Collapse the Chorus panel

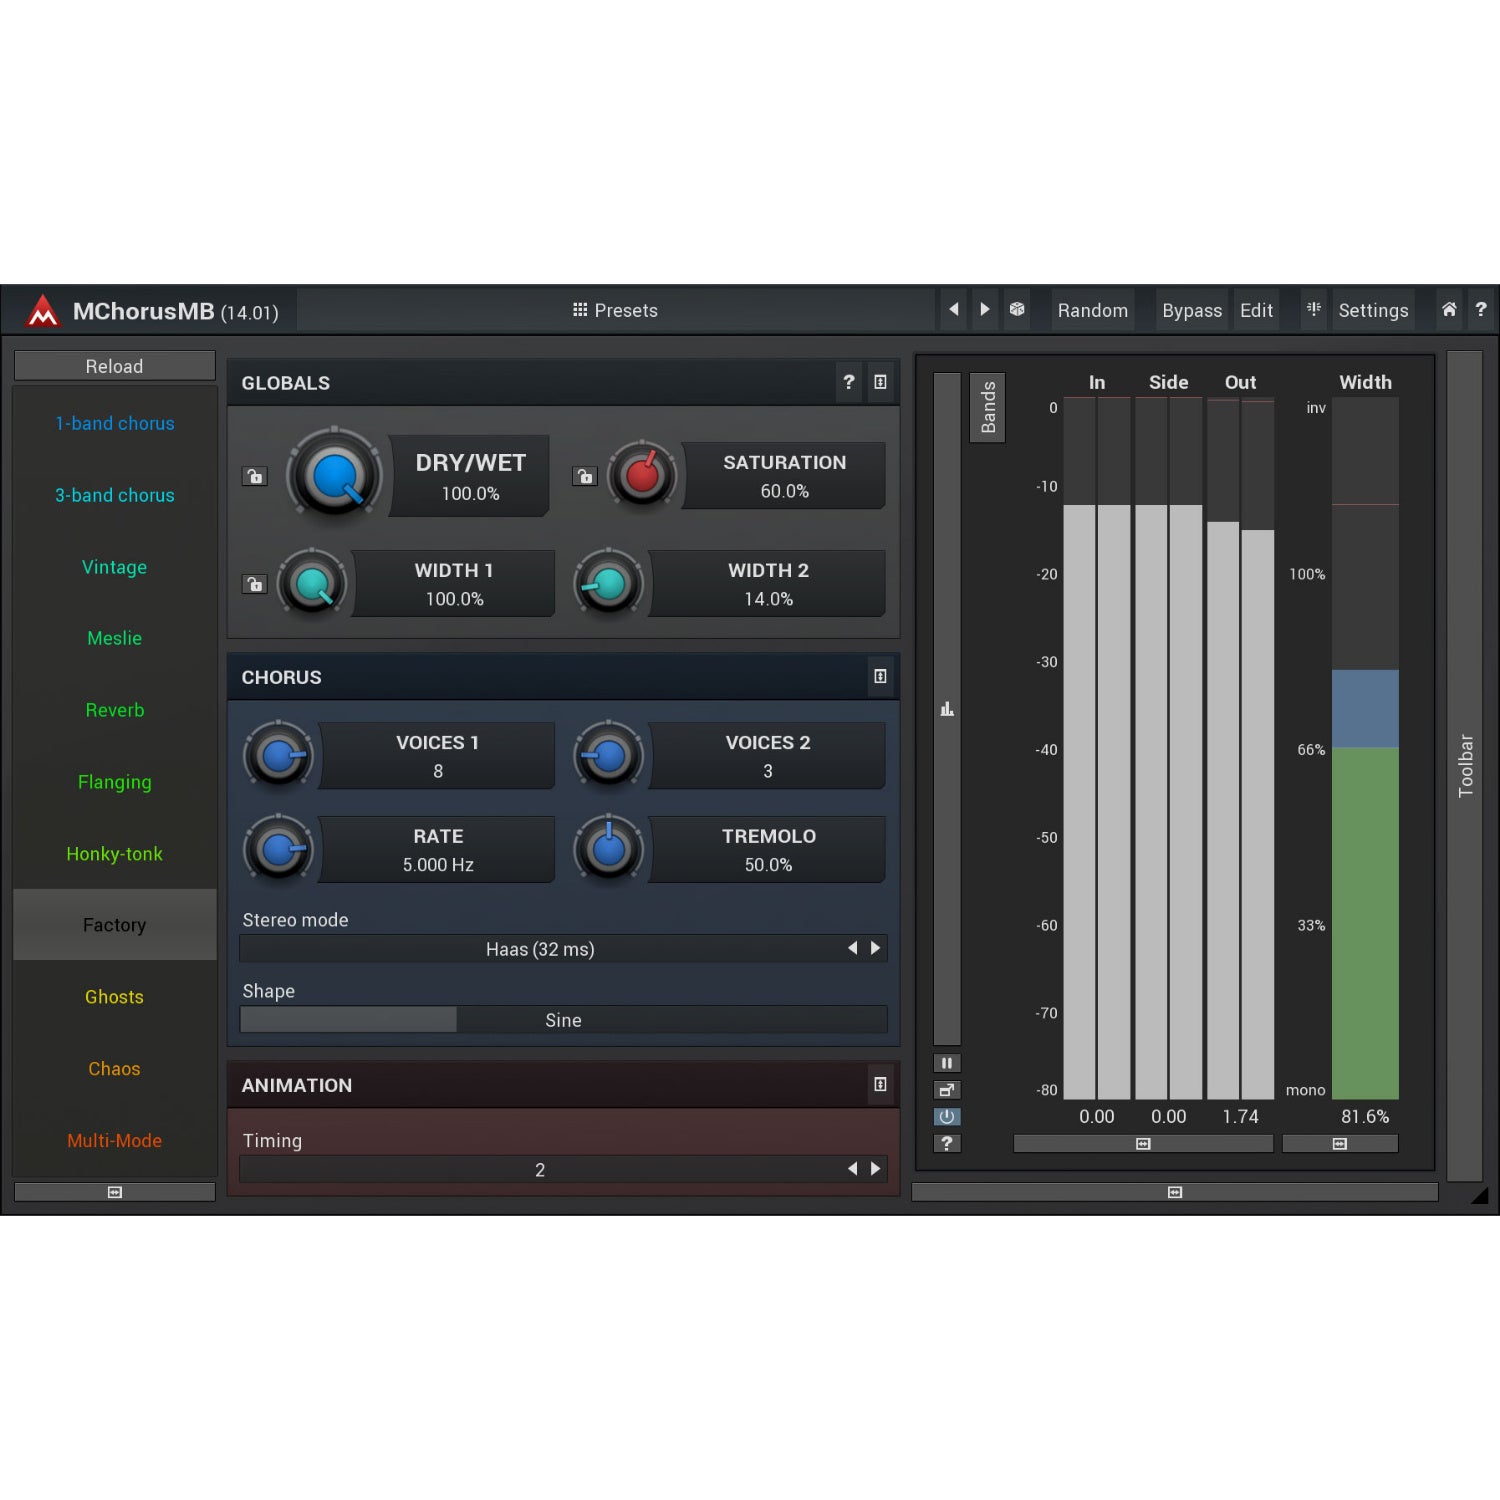(x=880, y=676)
